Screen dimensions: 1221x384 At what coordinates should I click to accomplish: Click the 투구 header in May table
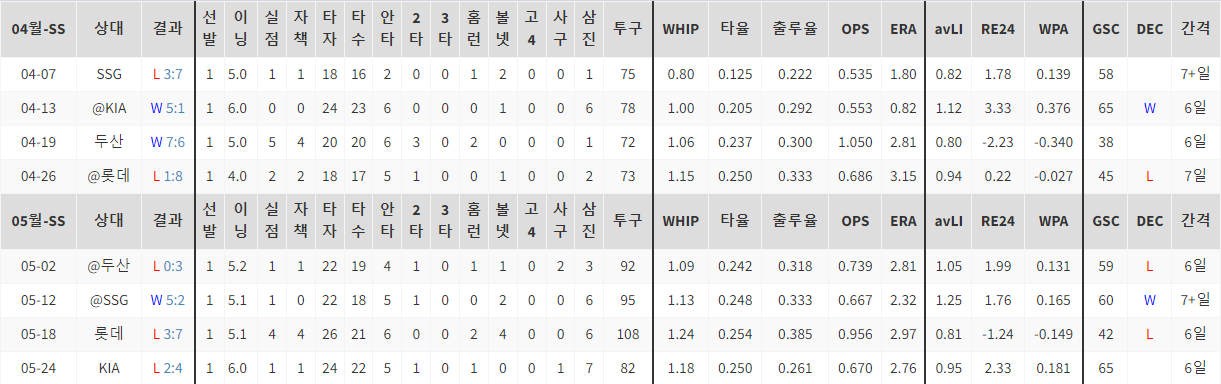(627, 219)
